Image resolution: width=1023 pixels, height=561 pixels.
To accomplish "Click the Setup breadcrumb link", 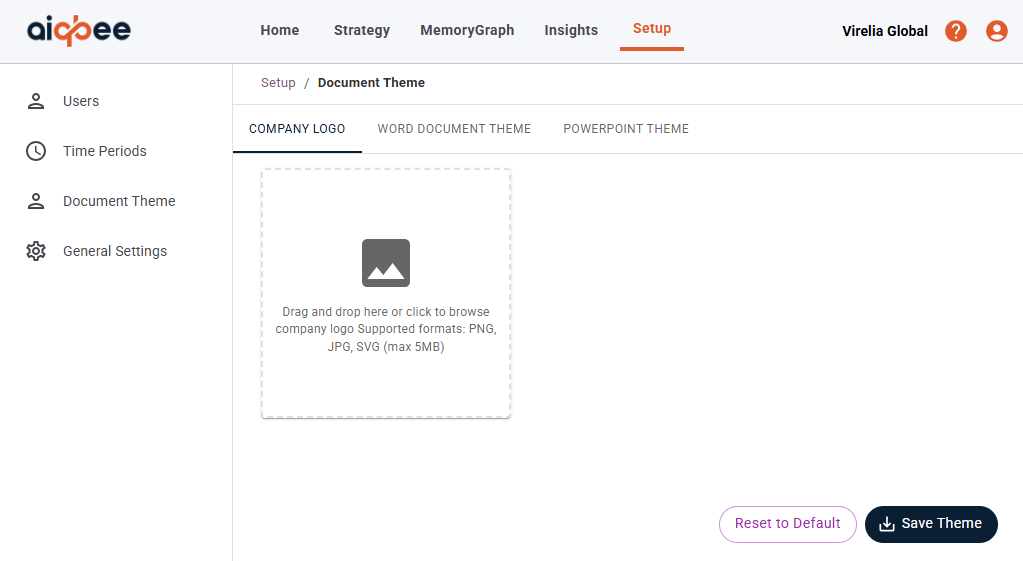I will [x=278, y=83].
